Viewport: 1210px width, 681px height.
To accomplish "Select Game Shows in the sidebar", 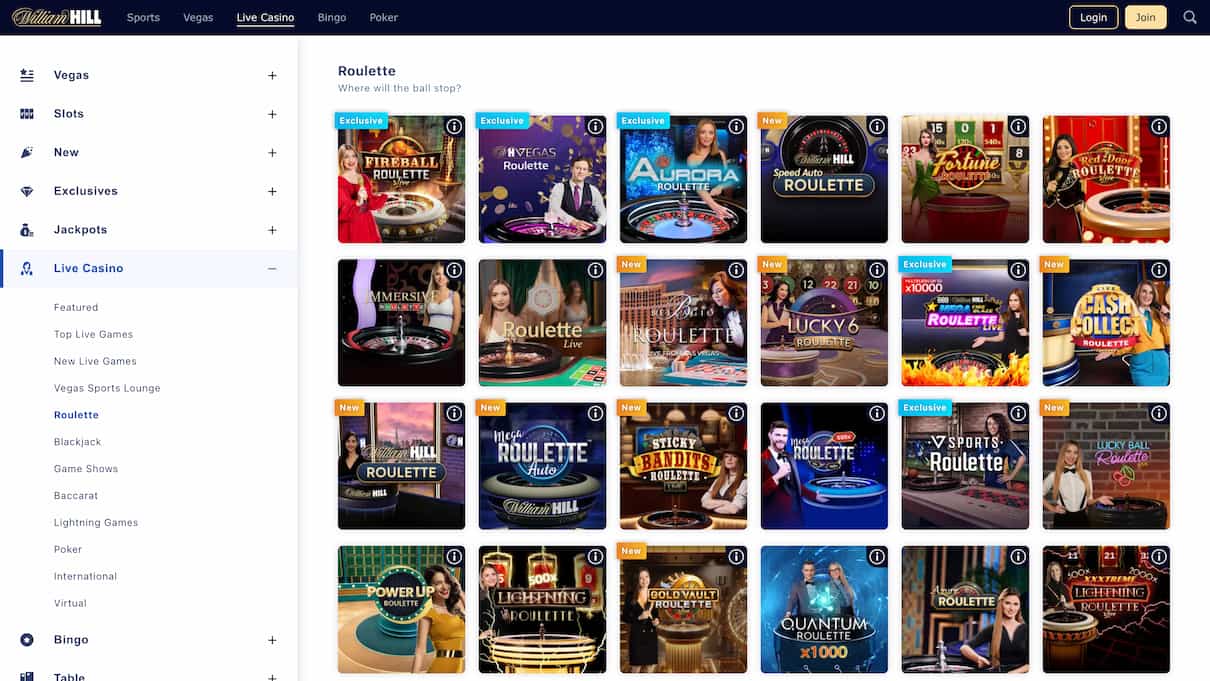I will pos(86,469).
